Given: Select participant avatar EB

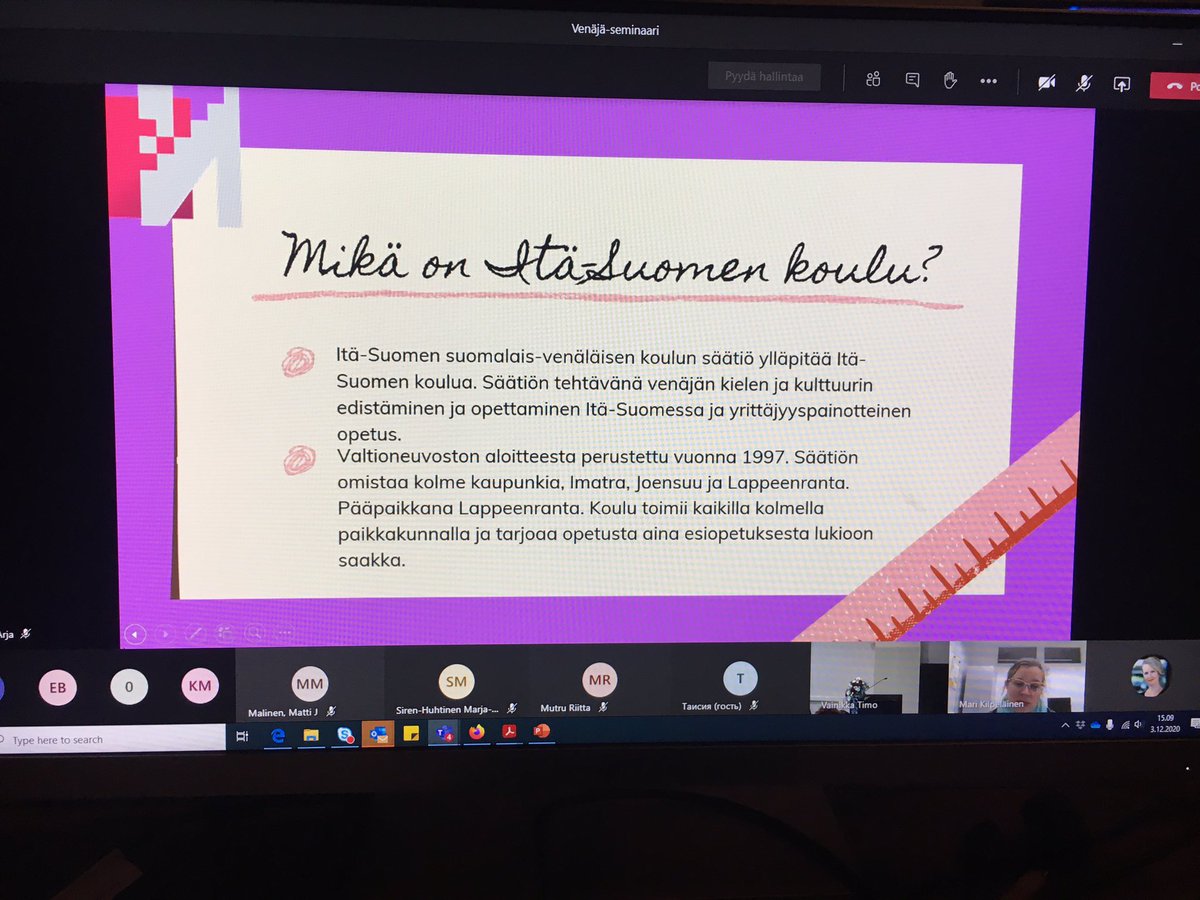Looking at the screenshot, I should [x=57, y=687].
